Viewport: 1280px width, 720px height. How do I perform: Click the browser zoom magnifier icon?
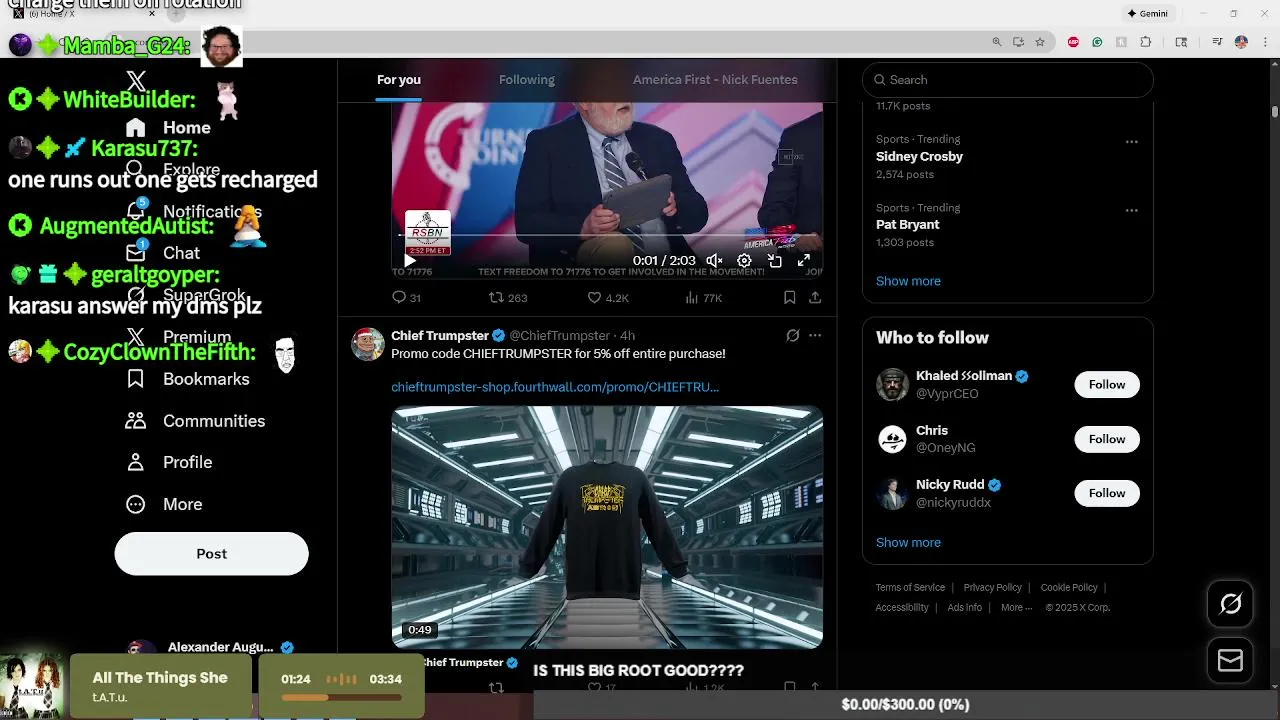(x=997, y=42)
